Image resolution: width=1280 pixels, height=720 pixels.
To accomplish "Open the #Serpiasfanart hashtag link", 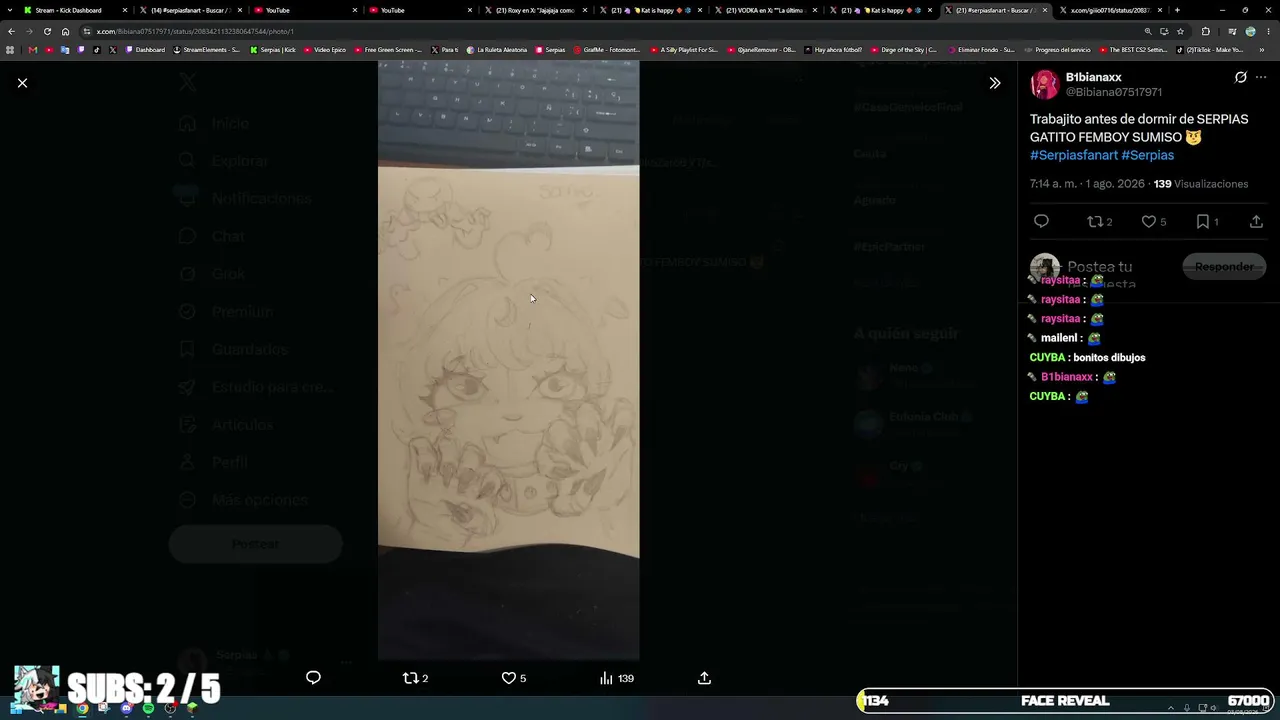I will [1074, 155].
